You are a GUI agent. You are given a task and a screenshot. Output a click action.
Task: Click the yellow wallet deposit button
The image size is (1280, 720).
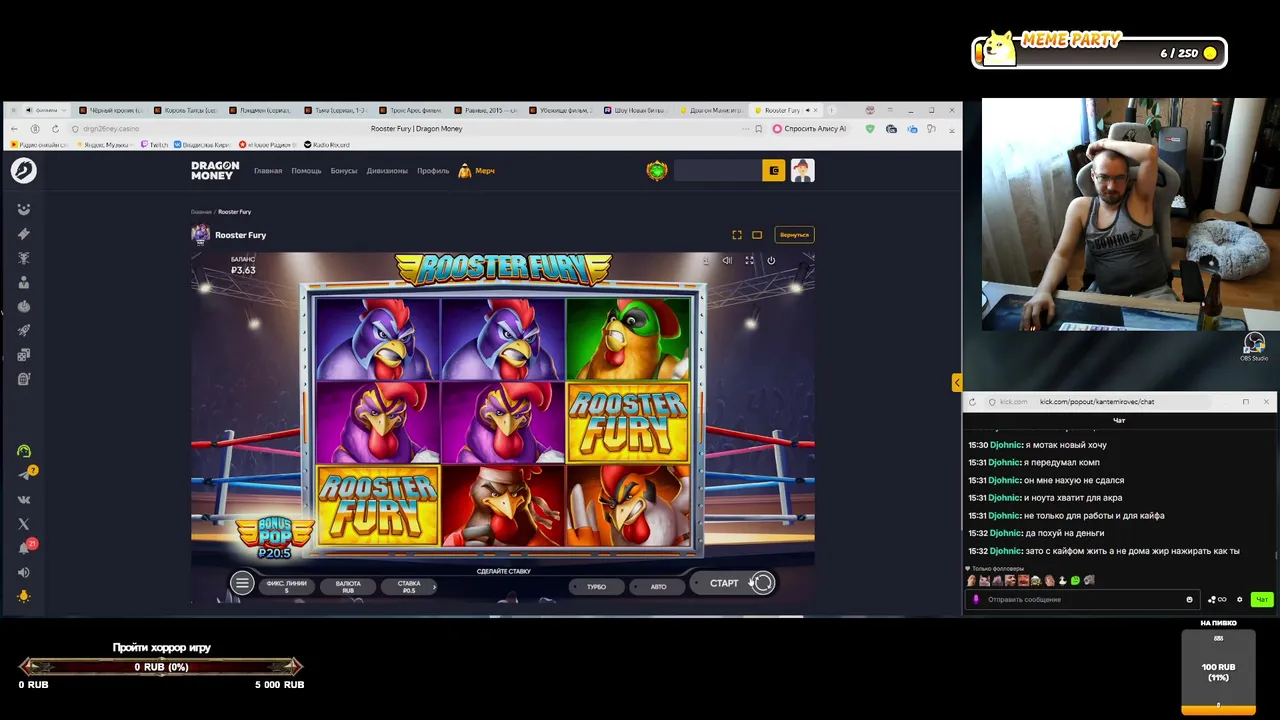click(774, 171)
